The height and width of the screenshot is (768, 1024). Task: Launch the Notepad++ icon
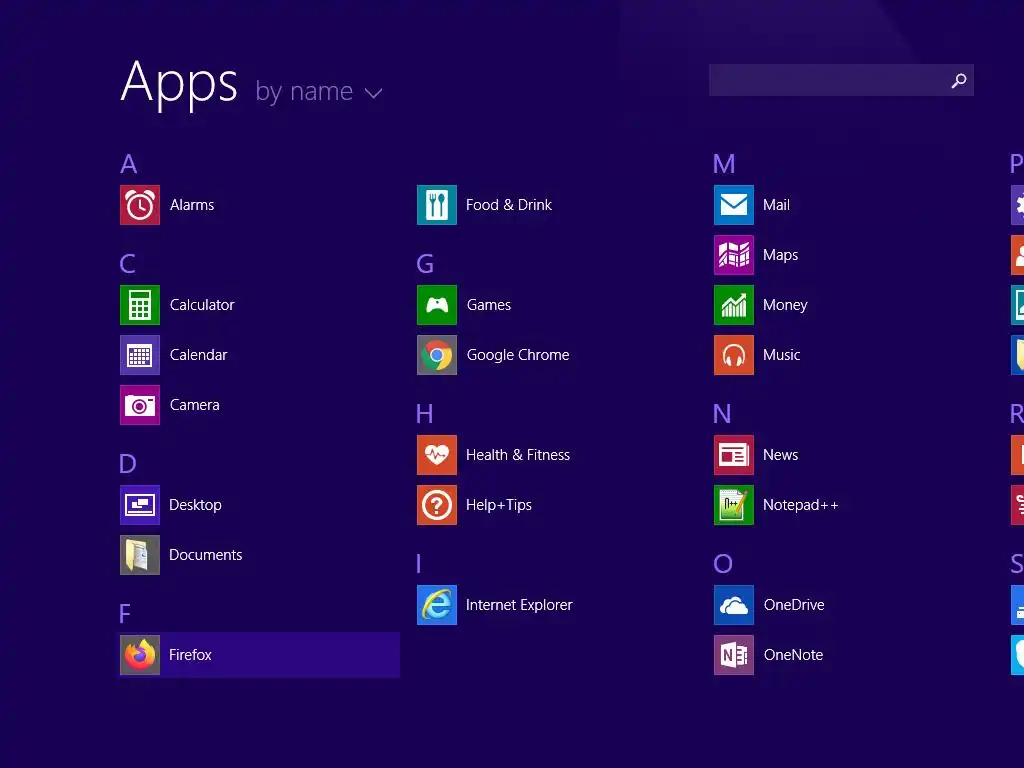click(734, 505)
